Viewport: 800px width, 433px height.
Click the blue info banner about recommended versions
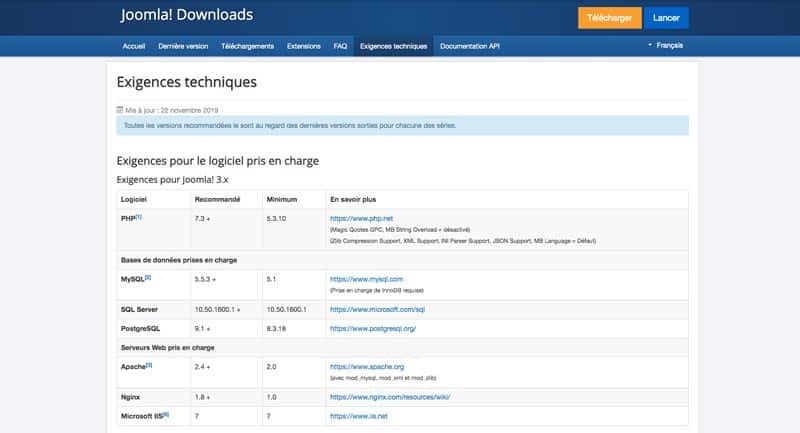point(403,125)
